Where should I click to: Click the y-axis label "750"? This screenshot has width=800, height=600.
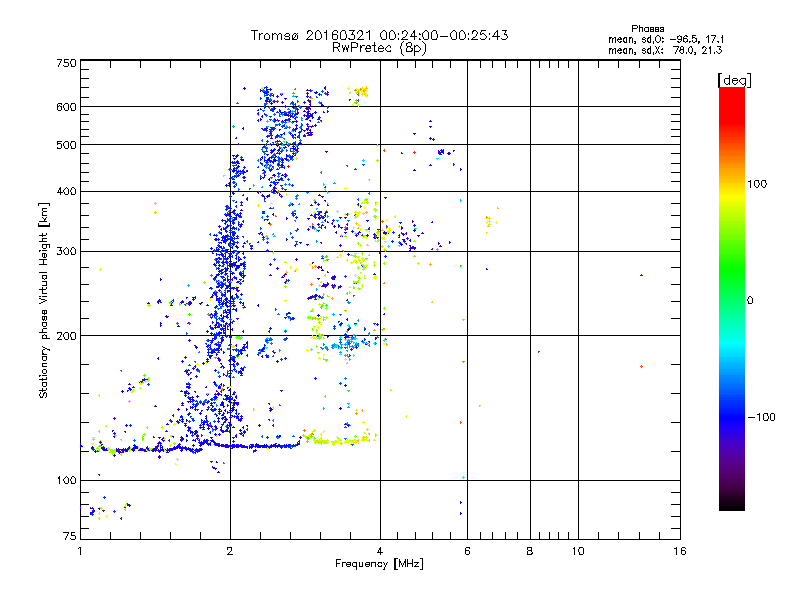66,63
